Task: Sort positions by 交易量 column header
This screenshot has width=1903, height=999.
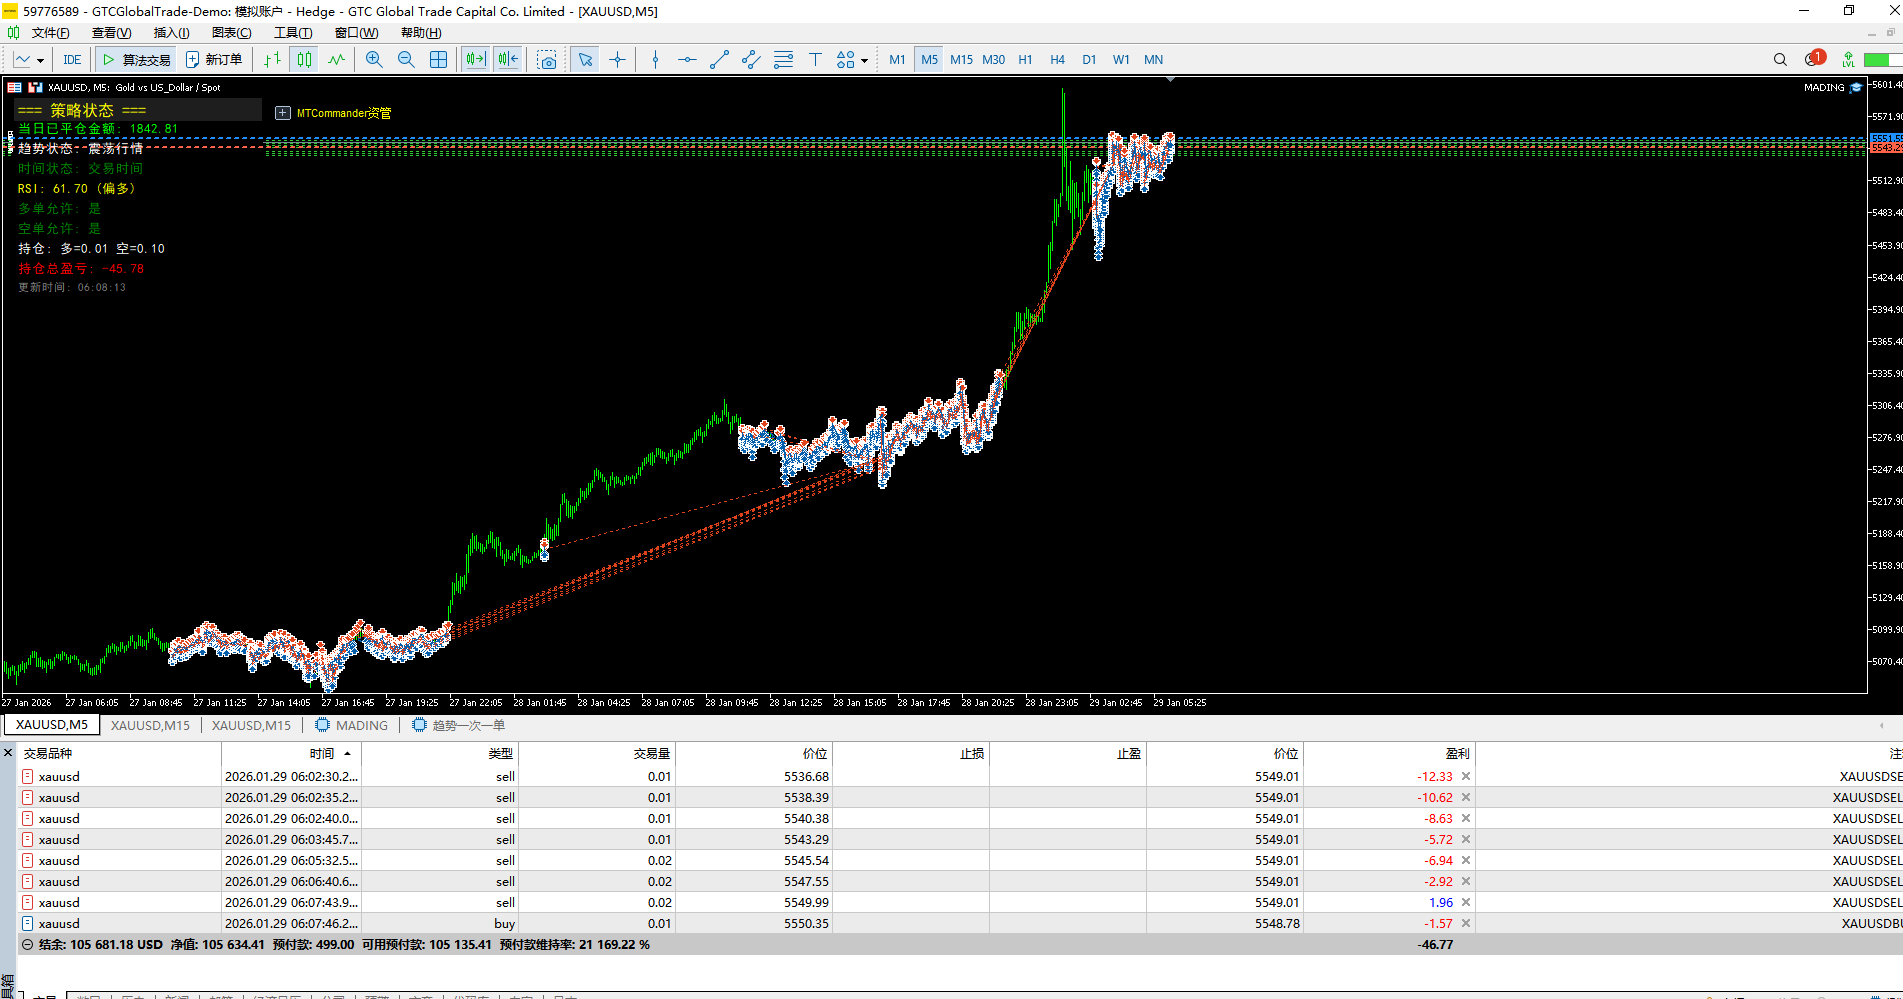Action: (597, 753)
